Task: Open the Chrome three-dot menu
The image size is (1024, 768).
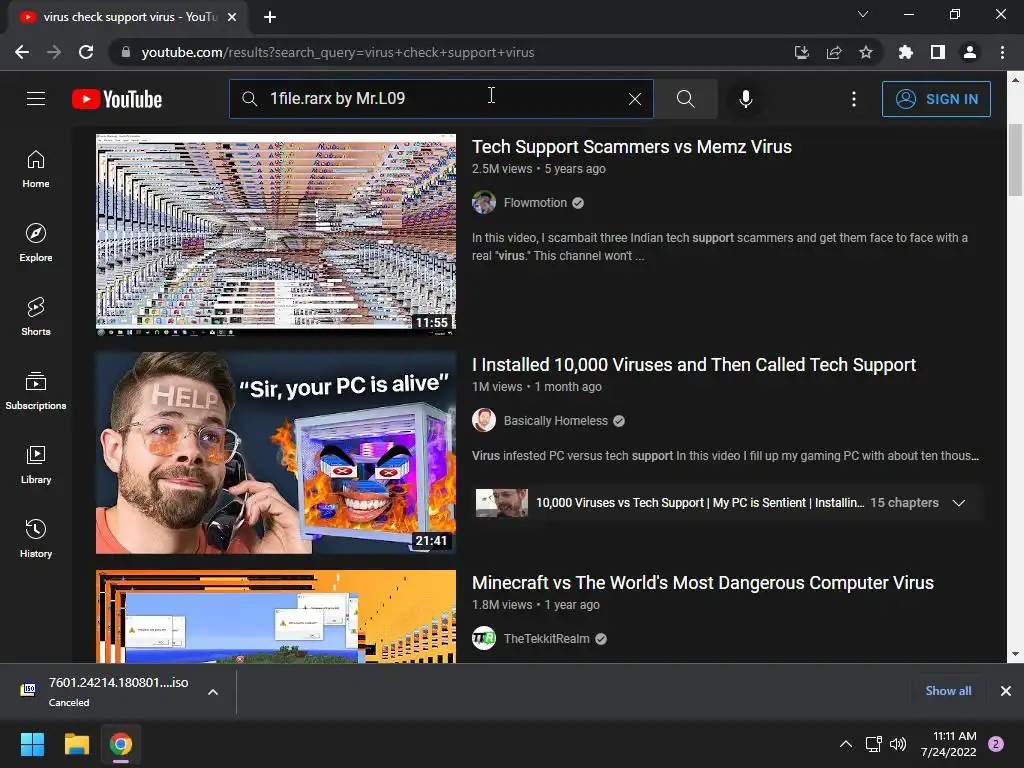Action: tap(1002, 52)
